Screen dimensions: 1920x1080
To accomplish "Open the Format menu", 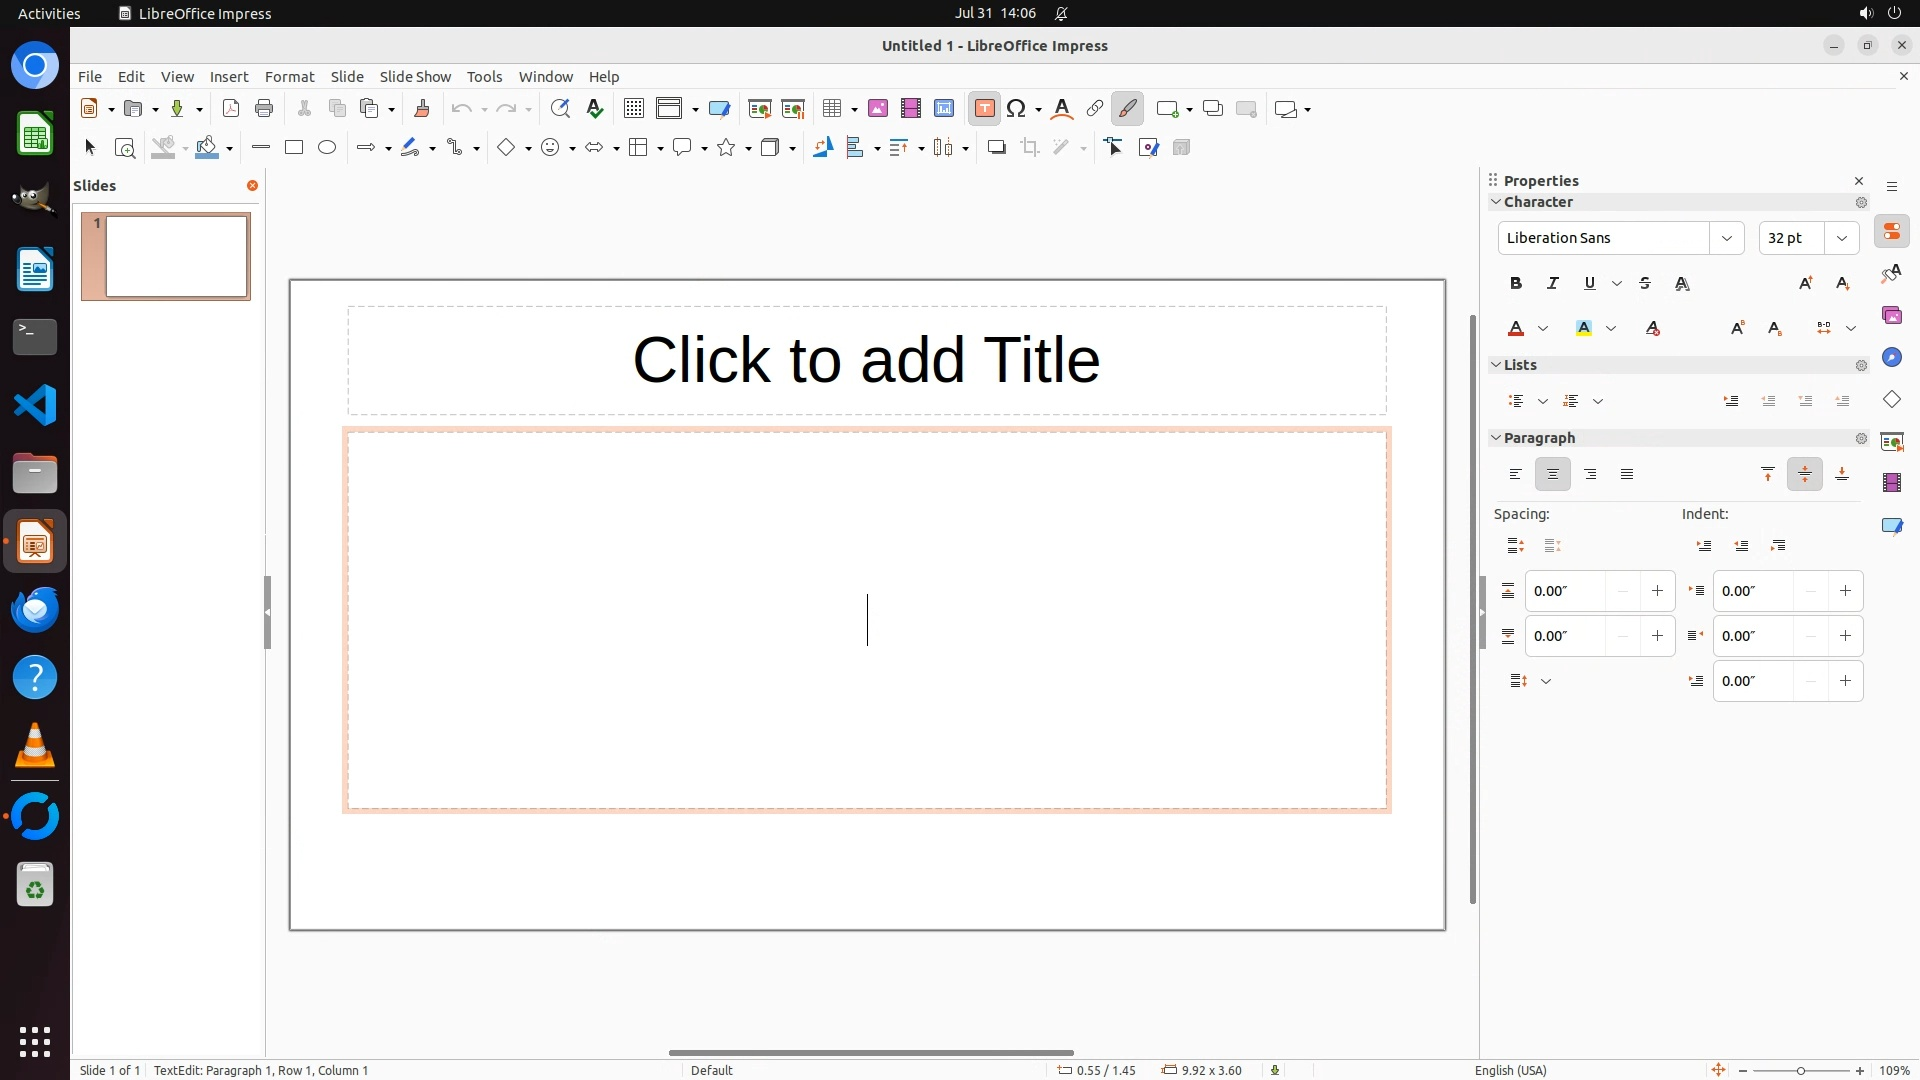I will coord(289,77).
